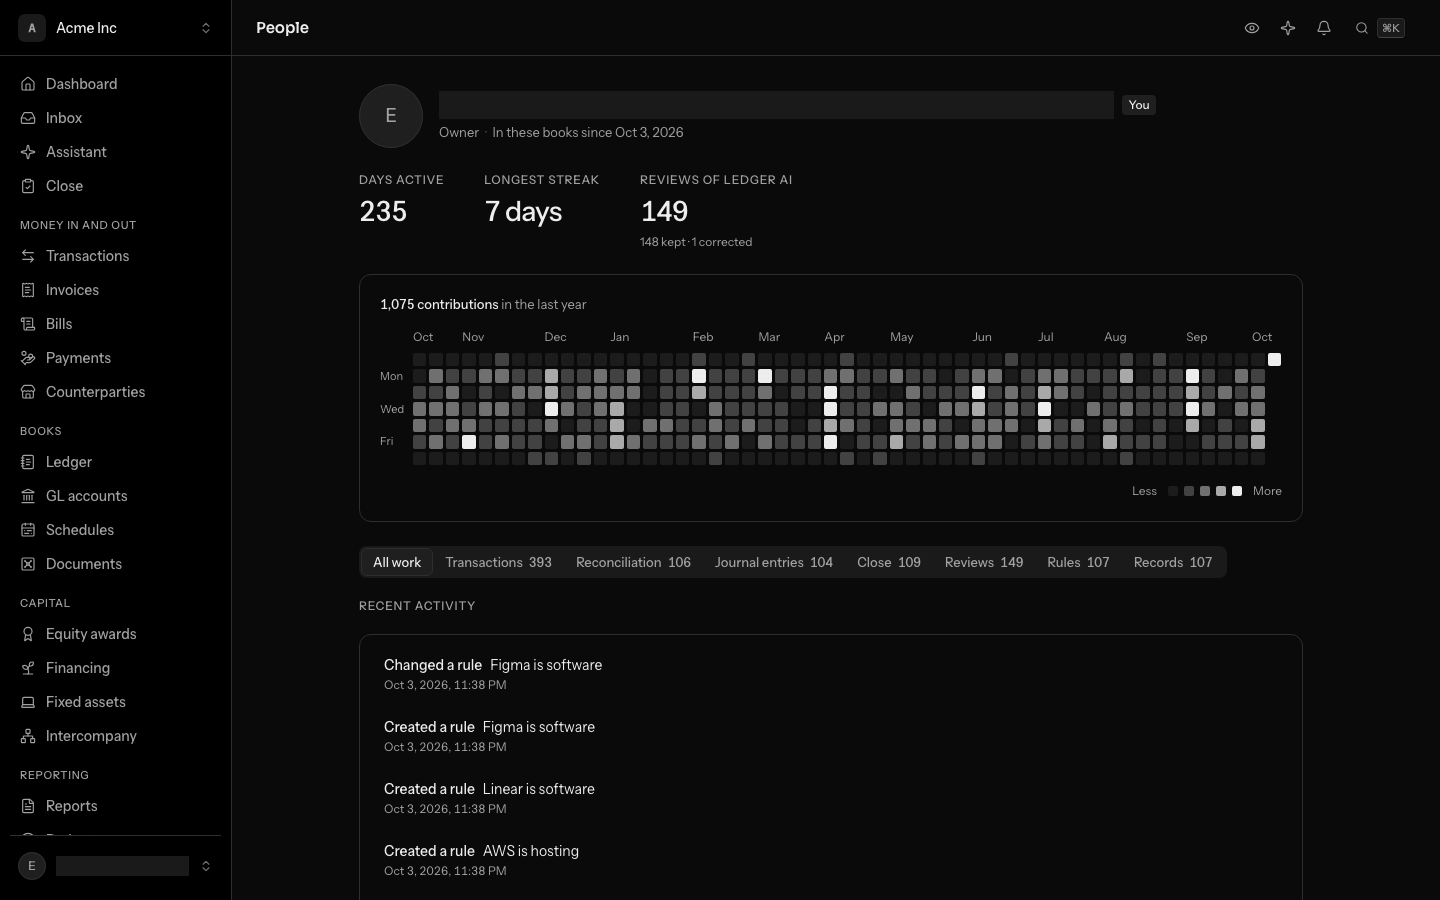
Task: Click the ⌘K shortcut badge
Action: click(1391, 28)
